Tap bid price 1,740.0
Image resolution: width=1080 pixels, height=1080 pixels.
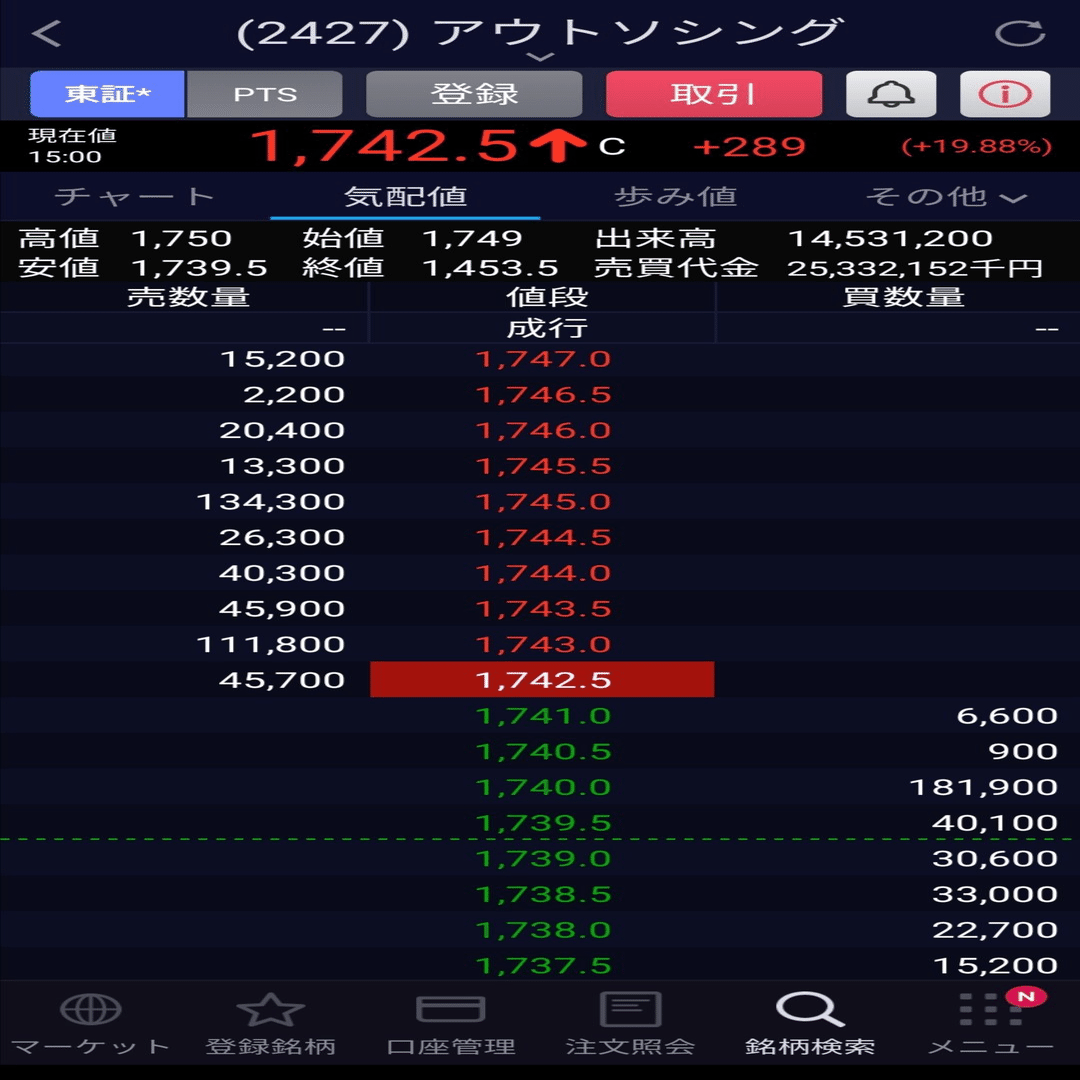pyautogui.click(x=543, y=787)
